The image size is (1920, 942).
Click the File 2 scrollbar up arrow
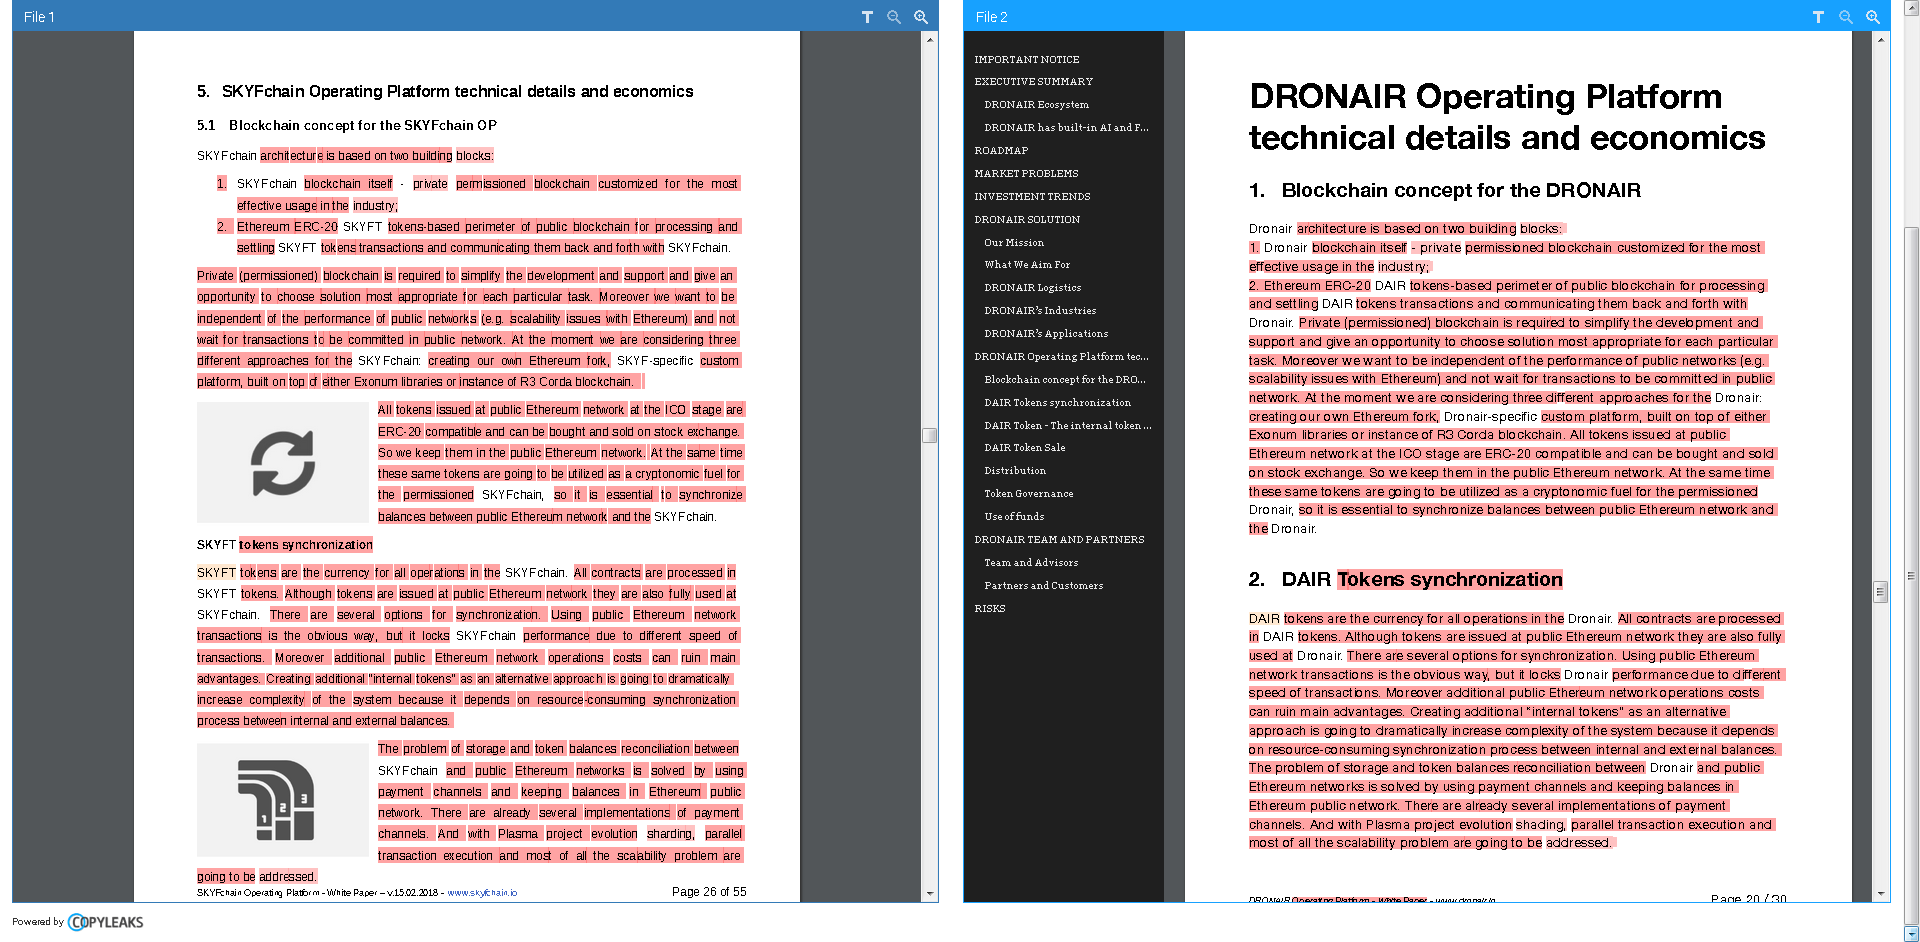point(1881,40)
